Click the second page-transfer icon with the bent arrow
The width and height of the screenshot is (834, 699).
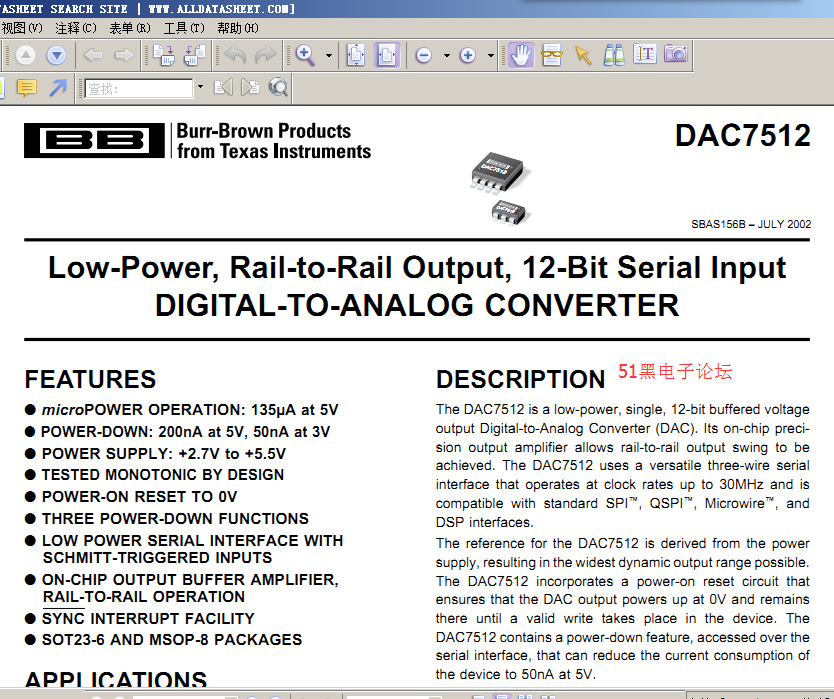[195, 55]
